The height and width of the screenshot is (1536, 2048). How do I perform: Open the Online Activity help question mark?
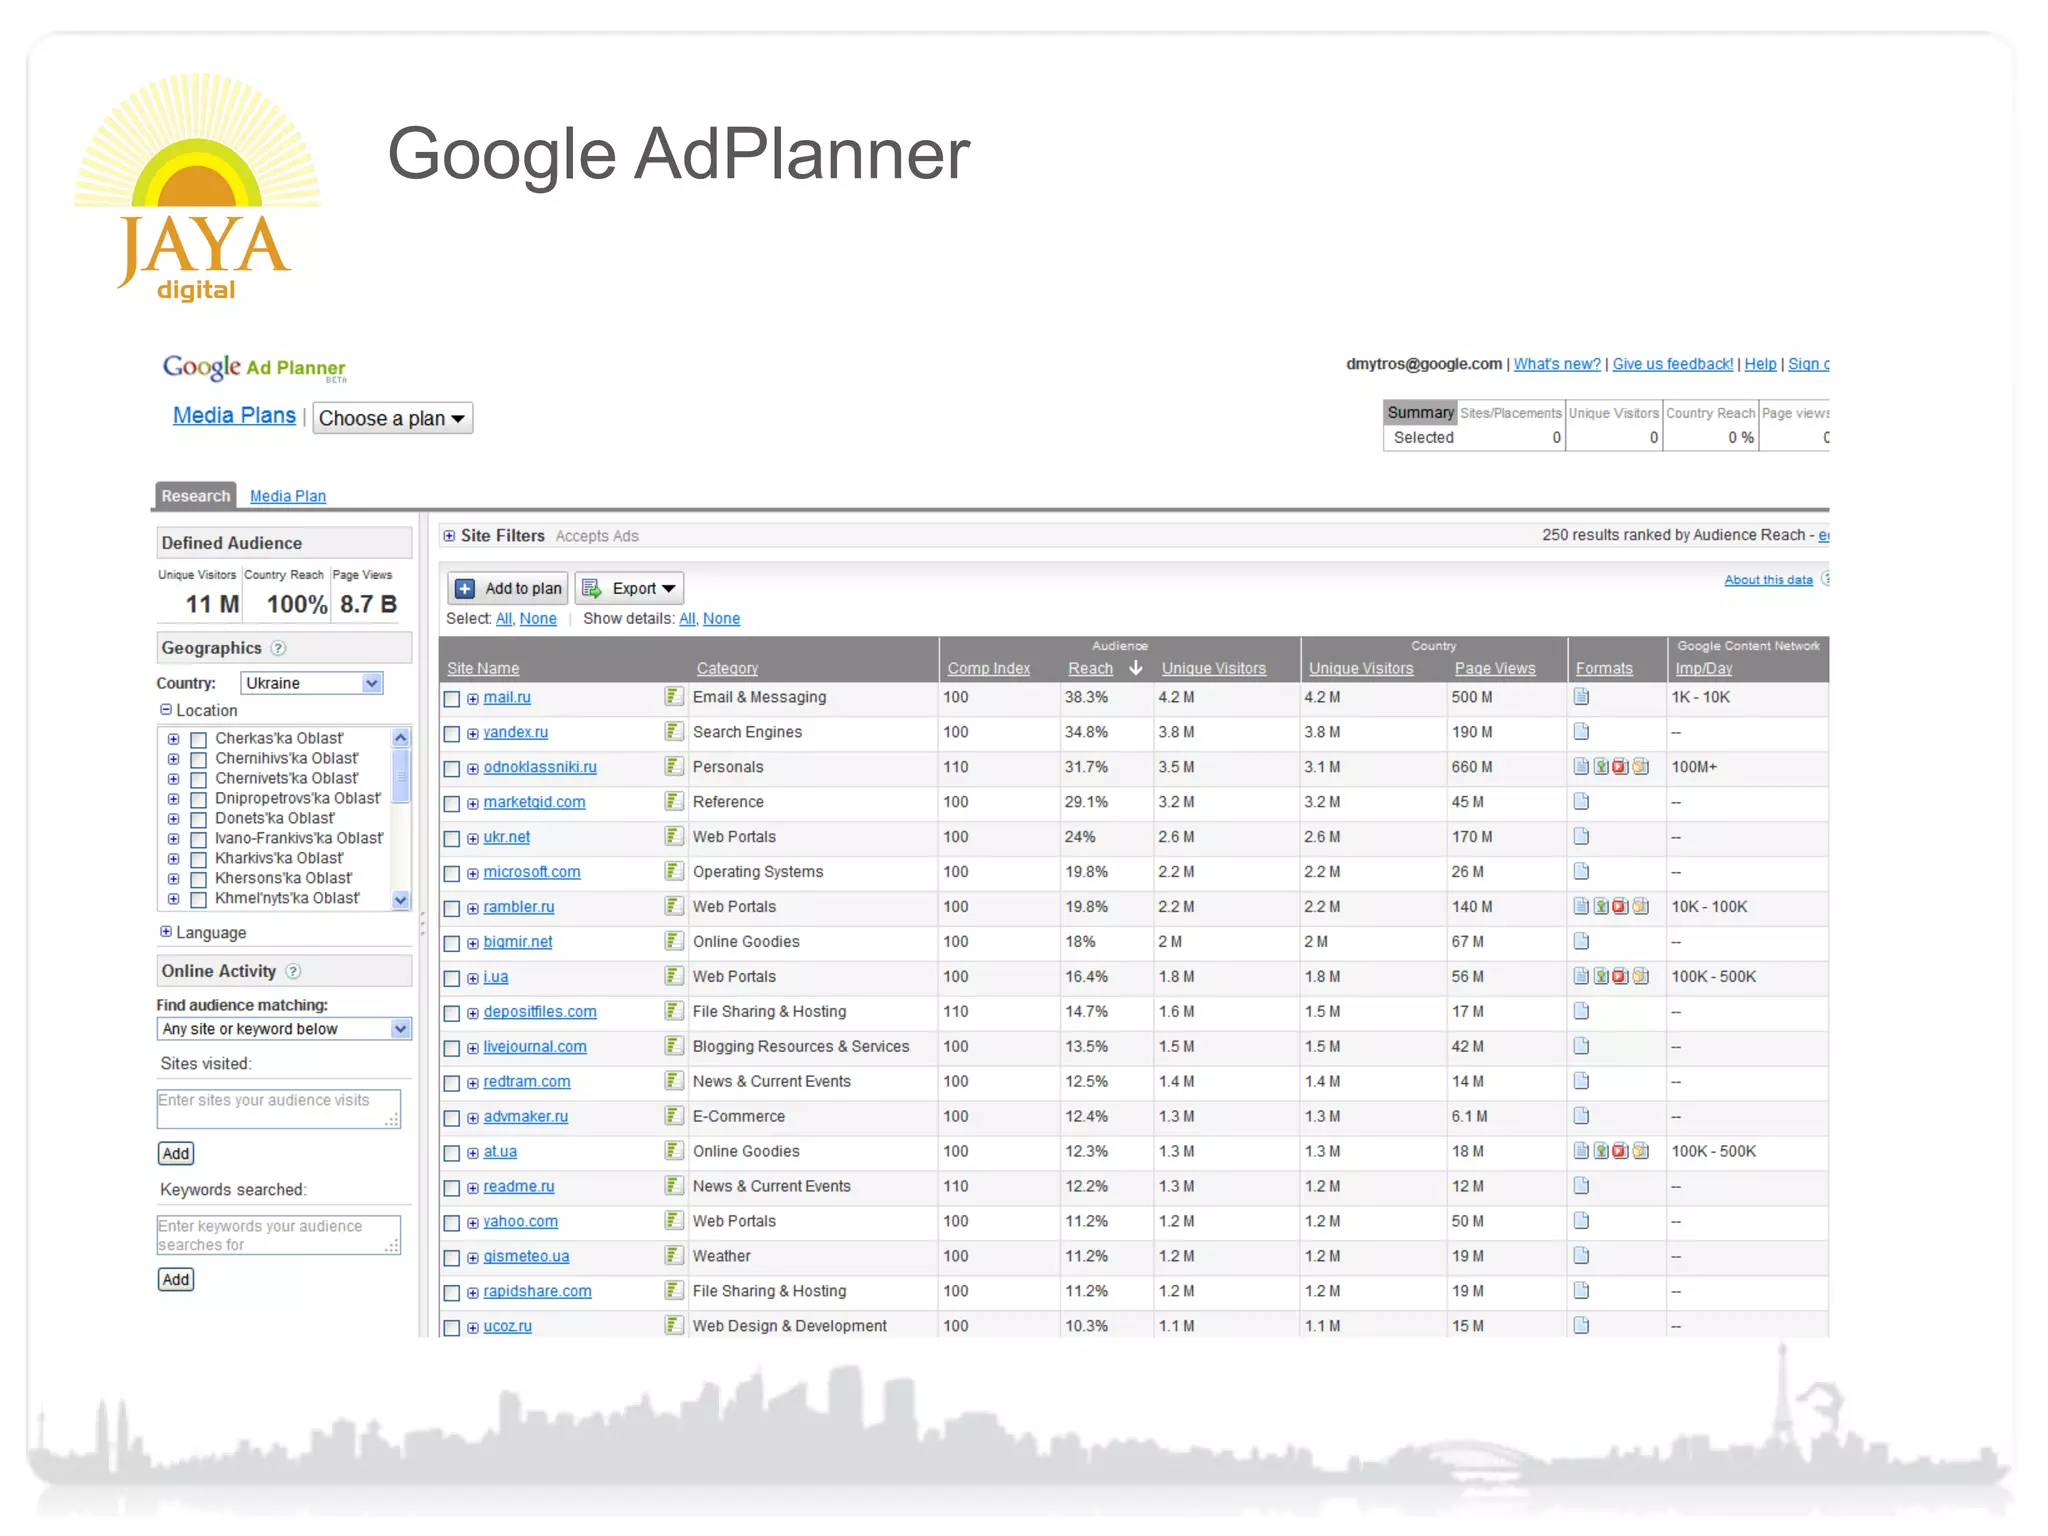[x=293, y=971]
